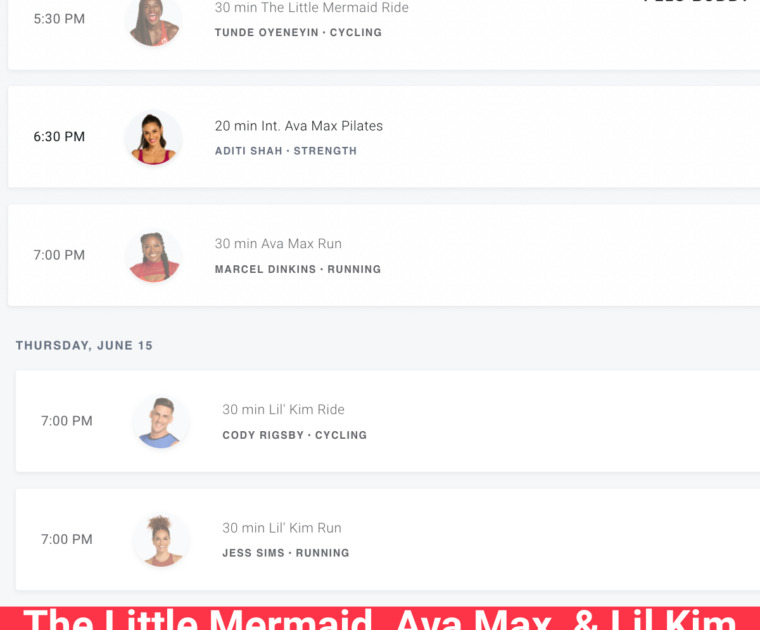
Task: Select Marcel Dinkins' 7:00 PM time slot
Action: tap(59, 255)
